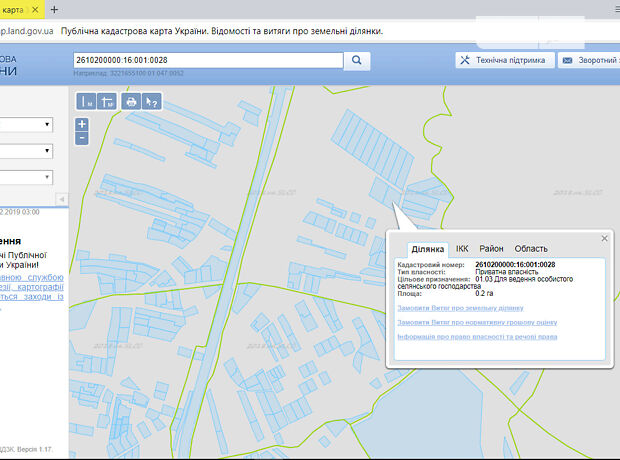
Task: Open a new browser tab
Action: pyautogui.click(x=54, y=9)
